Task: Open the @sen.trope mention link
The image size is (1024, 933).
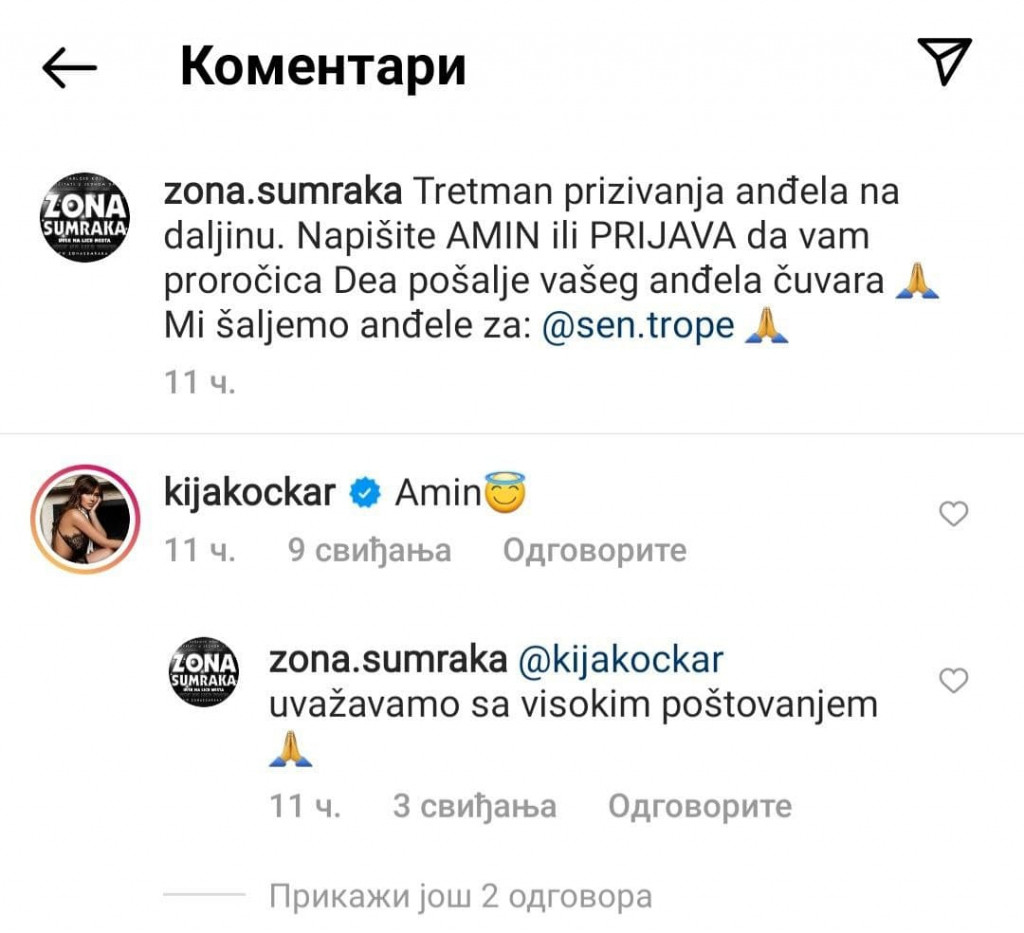Action: pyautogui.click(x=638, y=325)
